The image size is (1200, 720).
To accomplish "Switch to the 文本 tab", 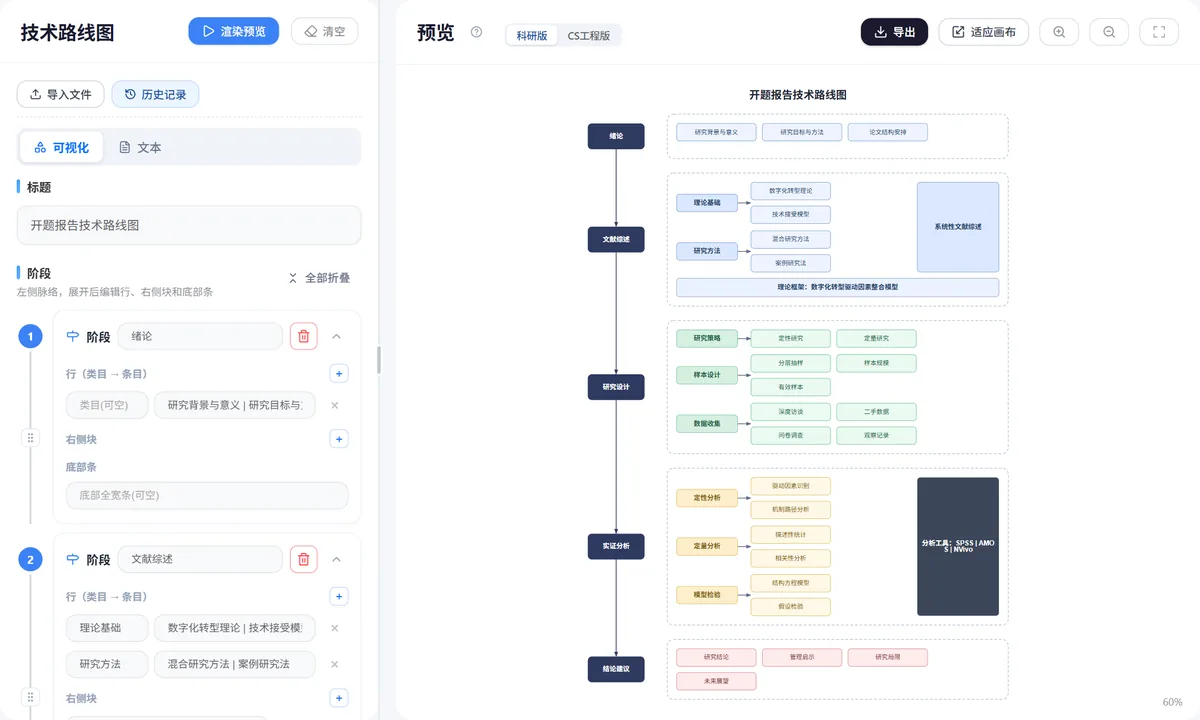I will pos(140,147).
